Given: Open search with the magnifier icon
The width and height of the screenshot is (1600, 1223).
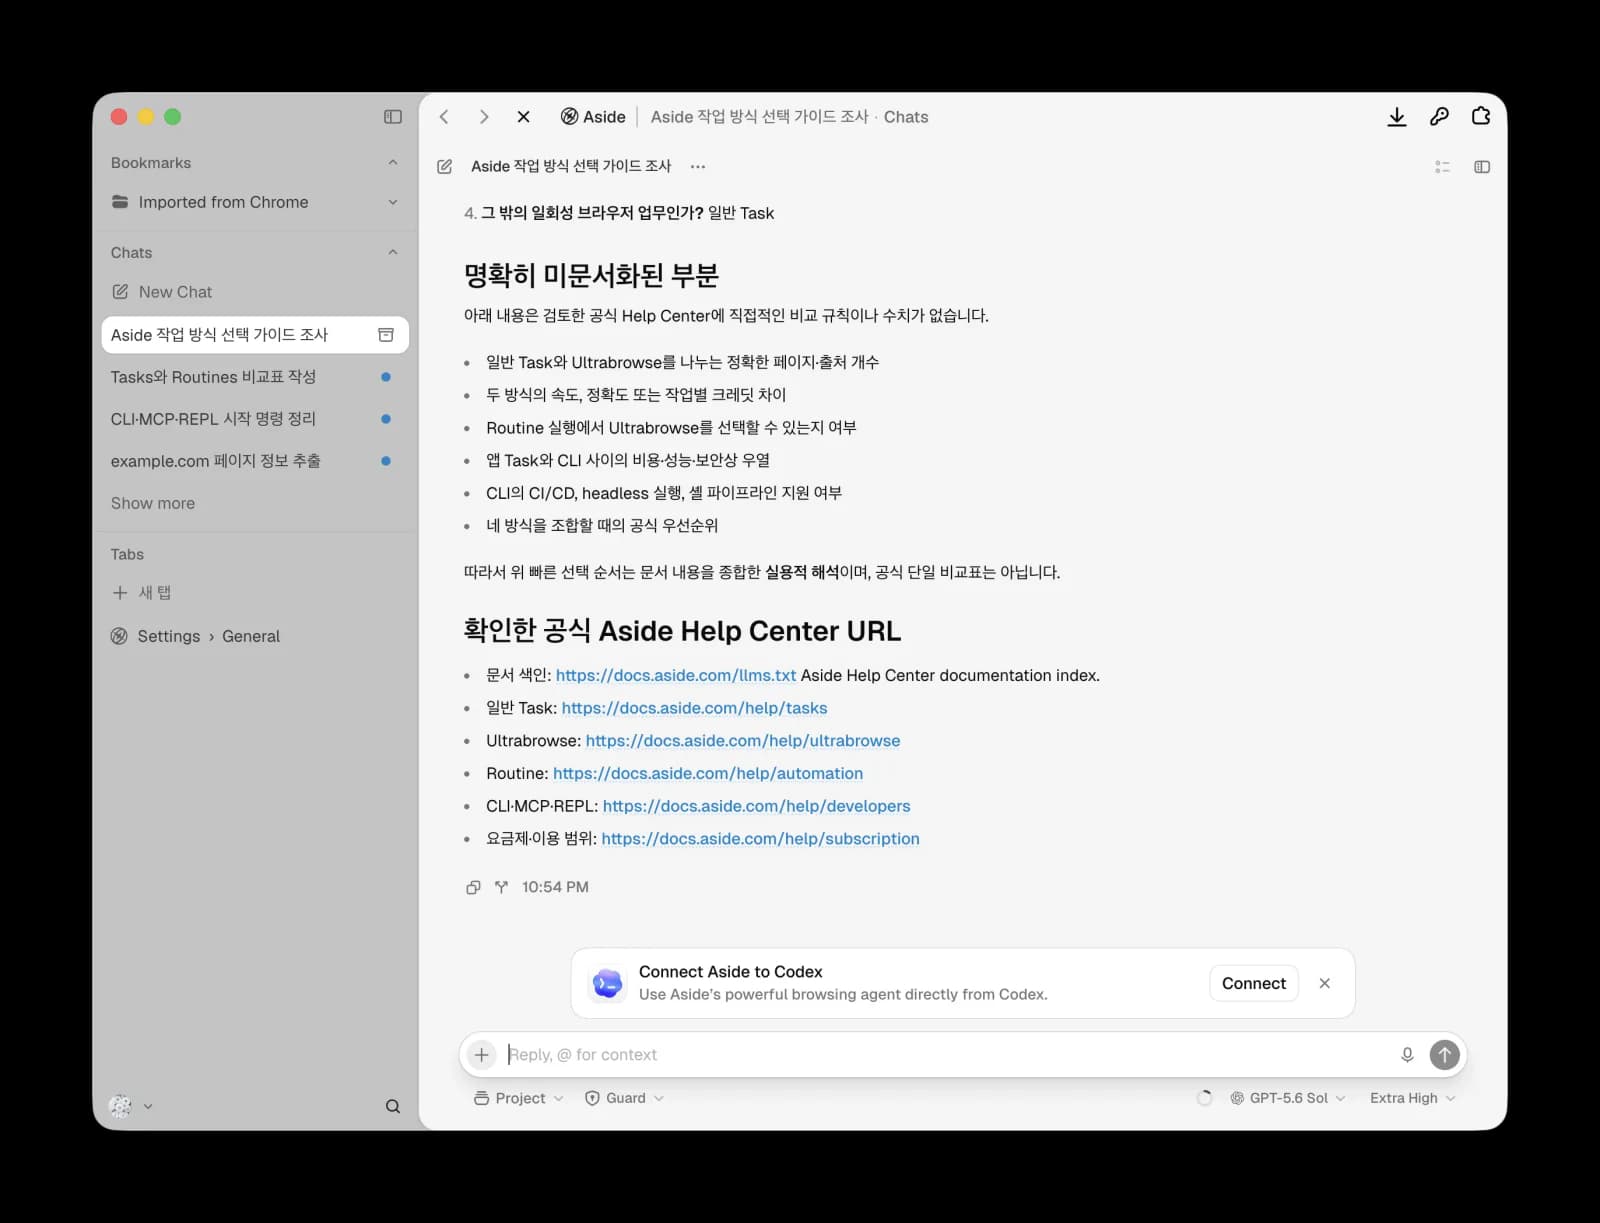Looking at the screenshot, I should 392,1106.
